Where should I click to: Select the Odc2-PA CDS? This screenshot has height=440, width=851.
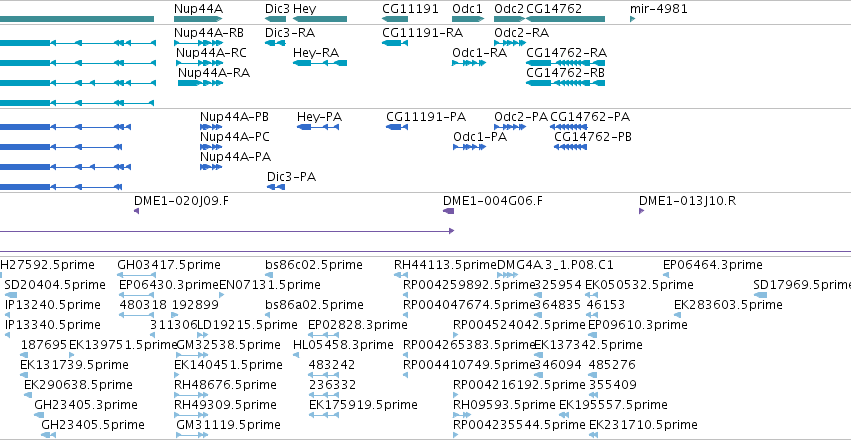coord(510,127)
